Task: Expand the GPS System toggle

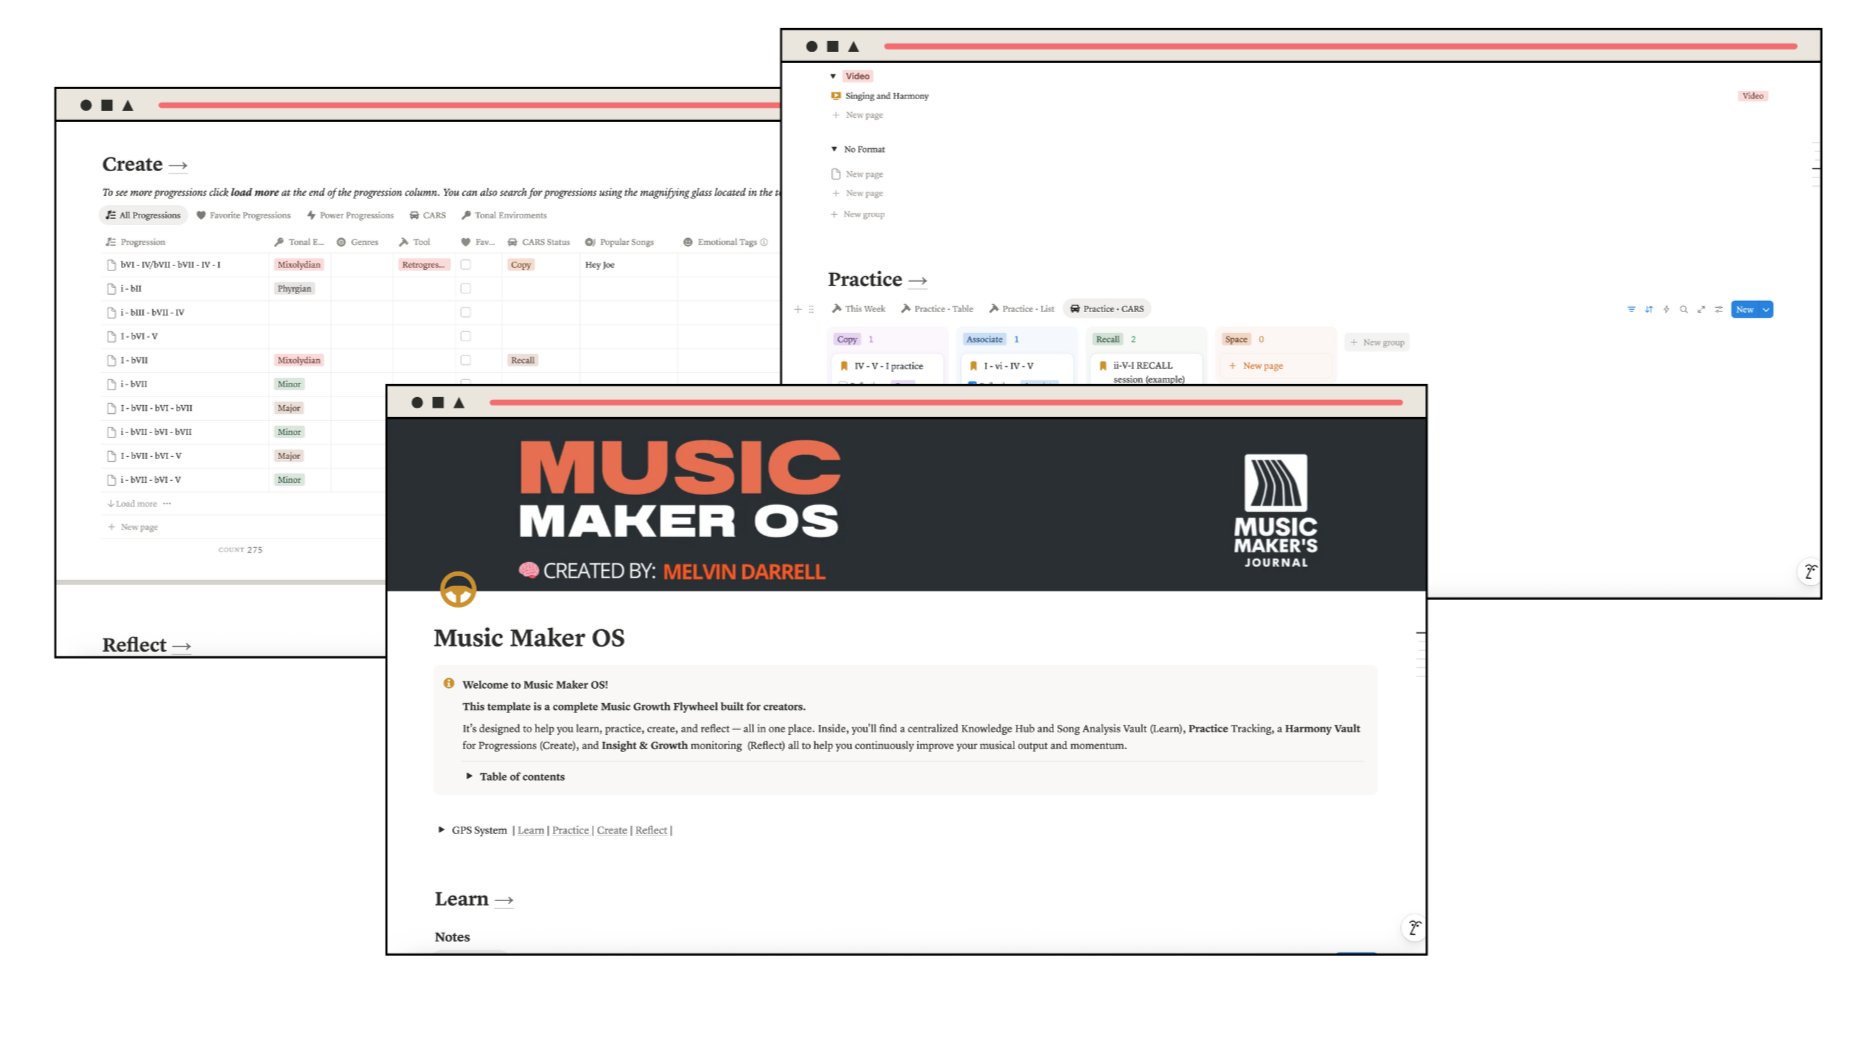Action: coord(441,830)
